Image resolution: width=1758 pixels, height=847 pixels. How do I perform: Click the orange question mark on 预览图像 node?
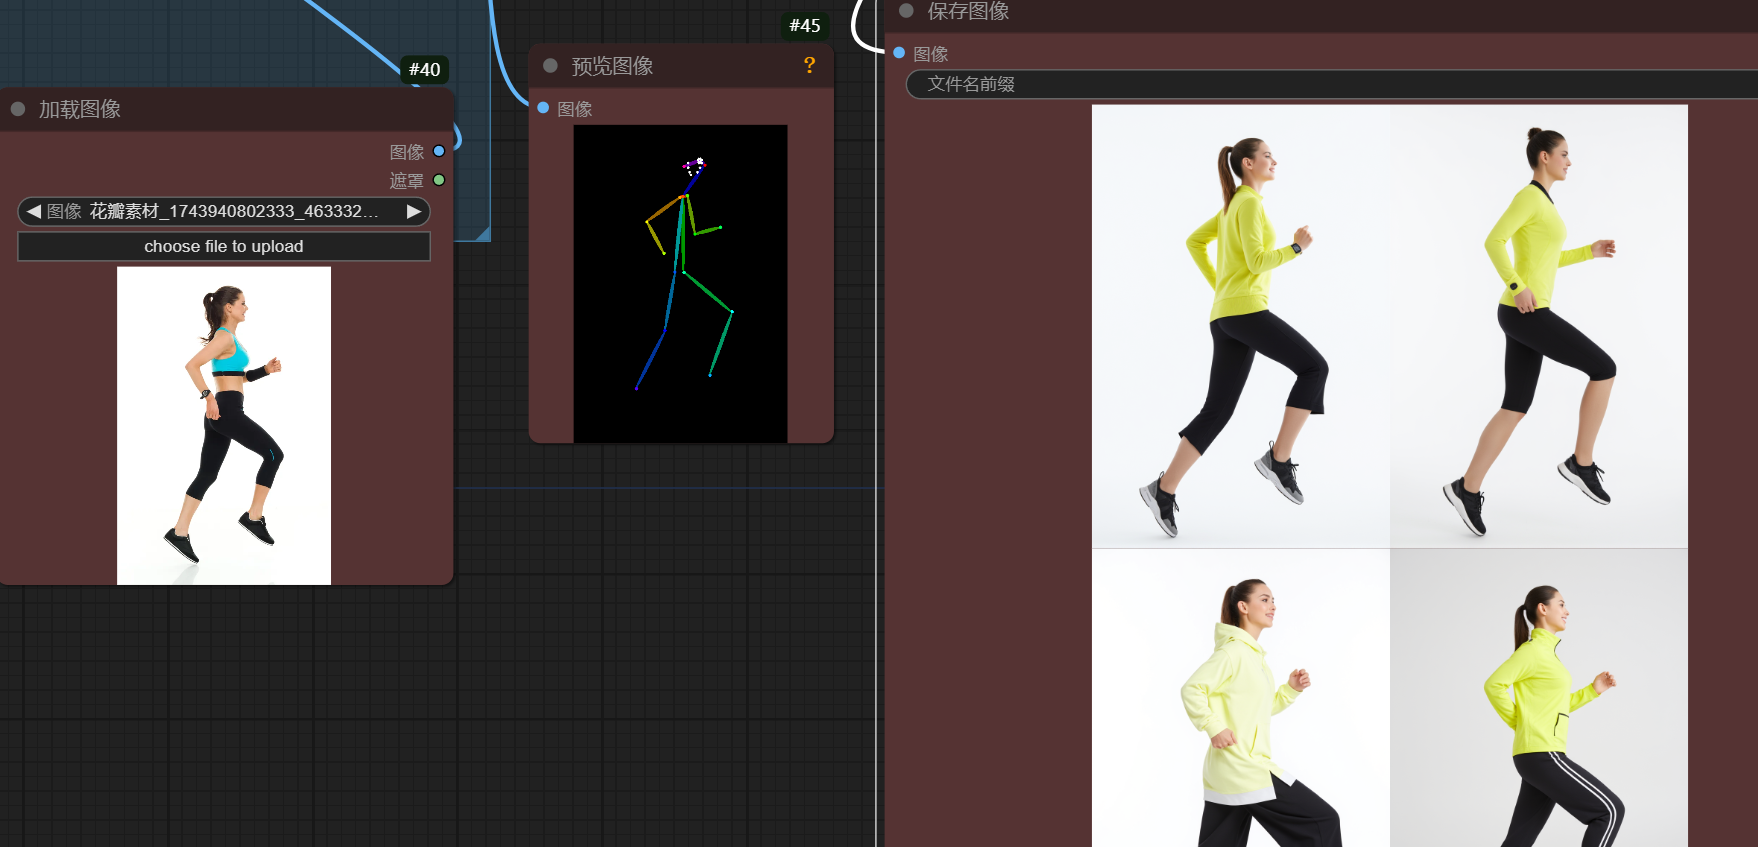click(810, 66)
